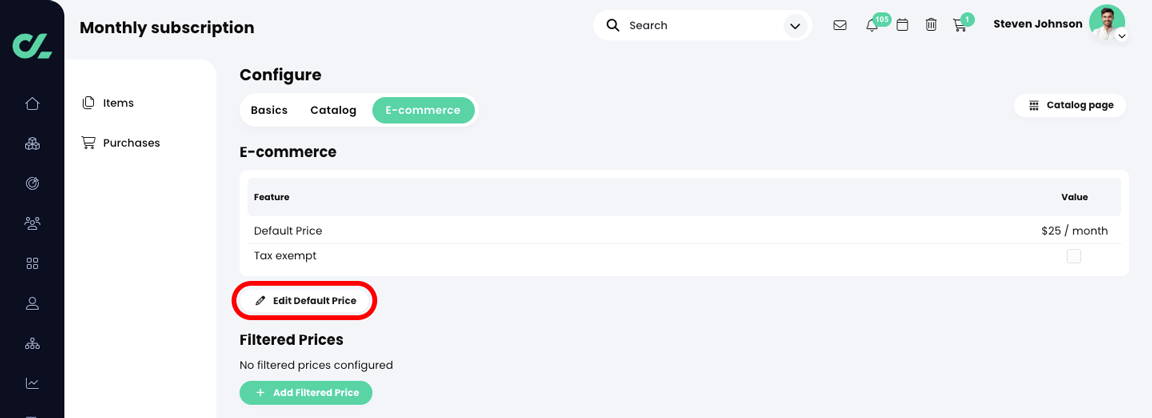Open the analytics chart sidebar icon

tap(32, 383)
